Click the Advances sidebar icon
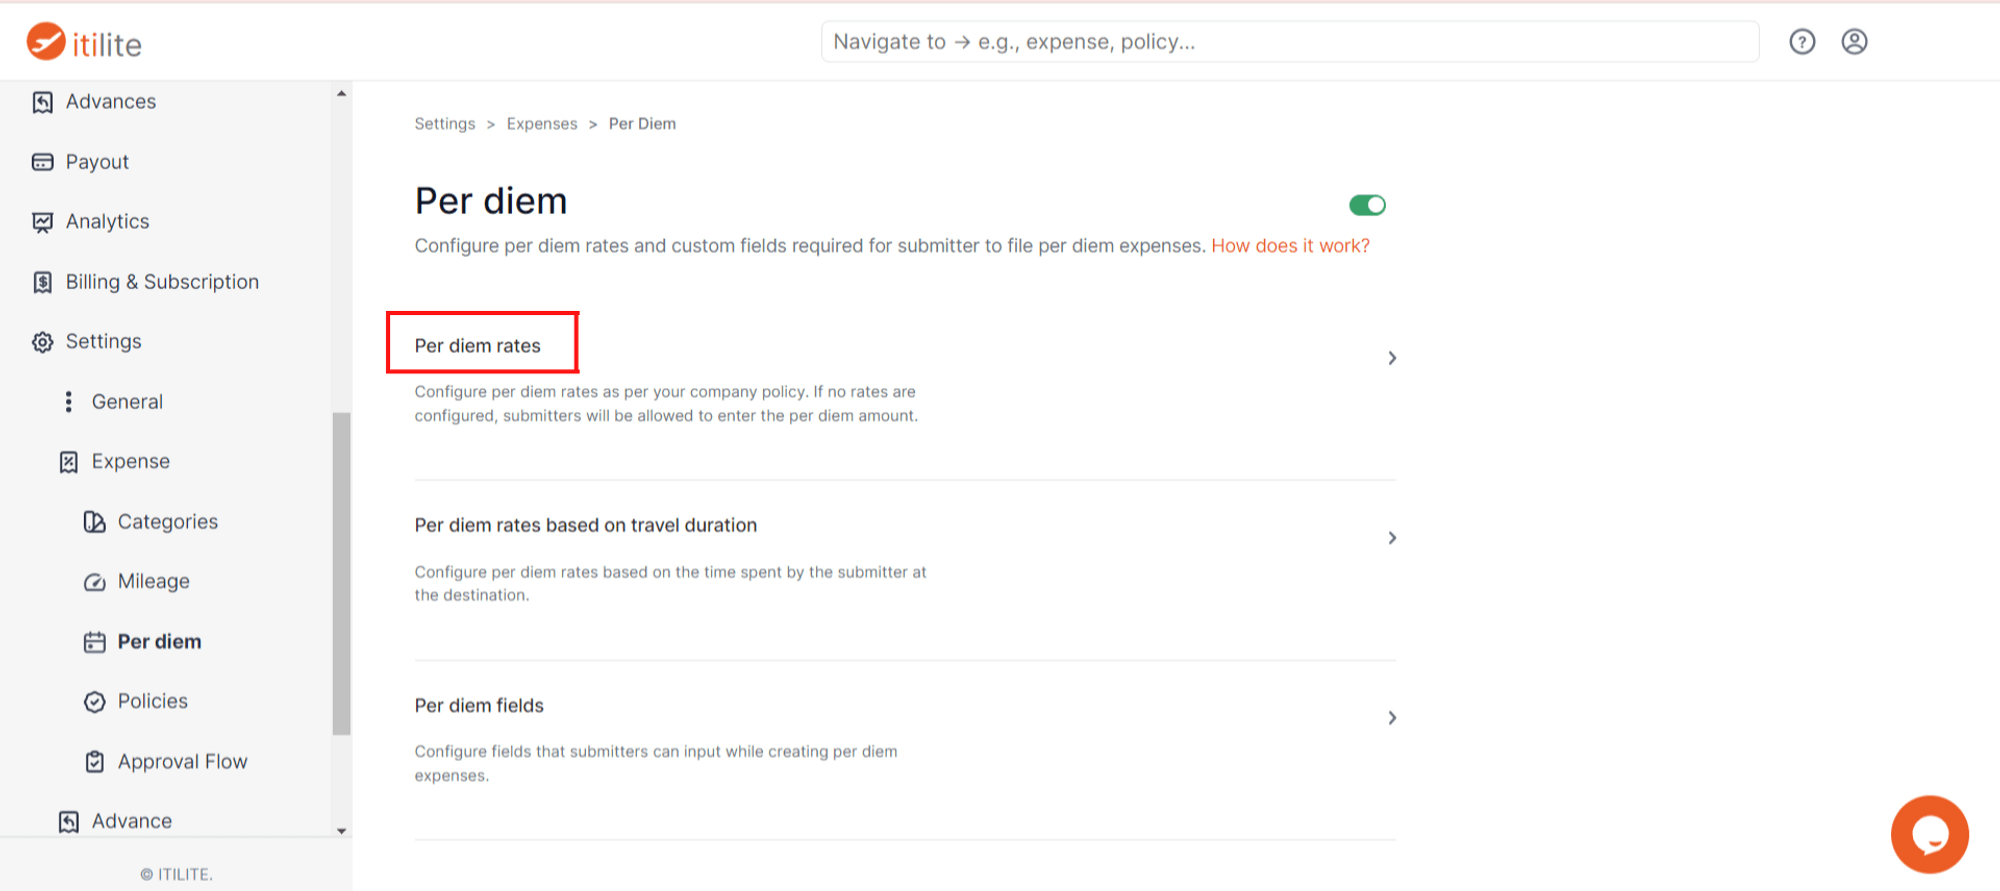This screenshot has width=2000, height=891. point(42,102)
